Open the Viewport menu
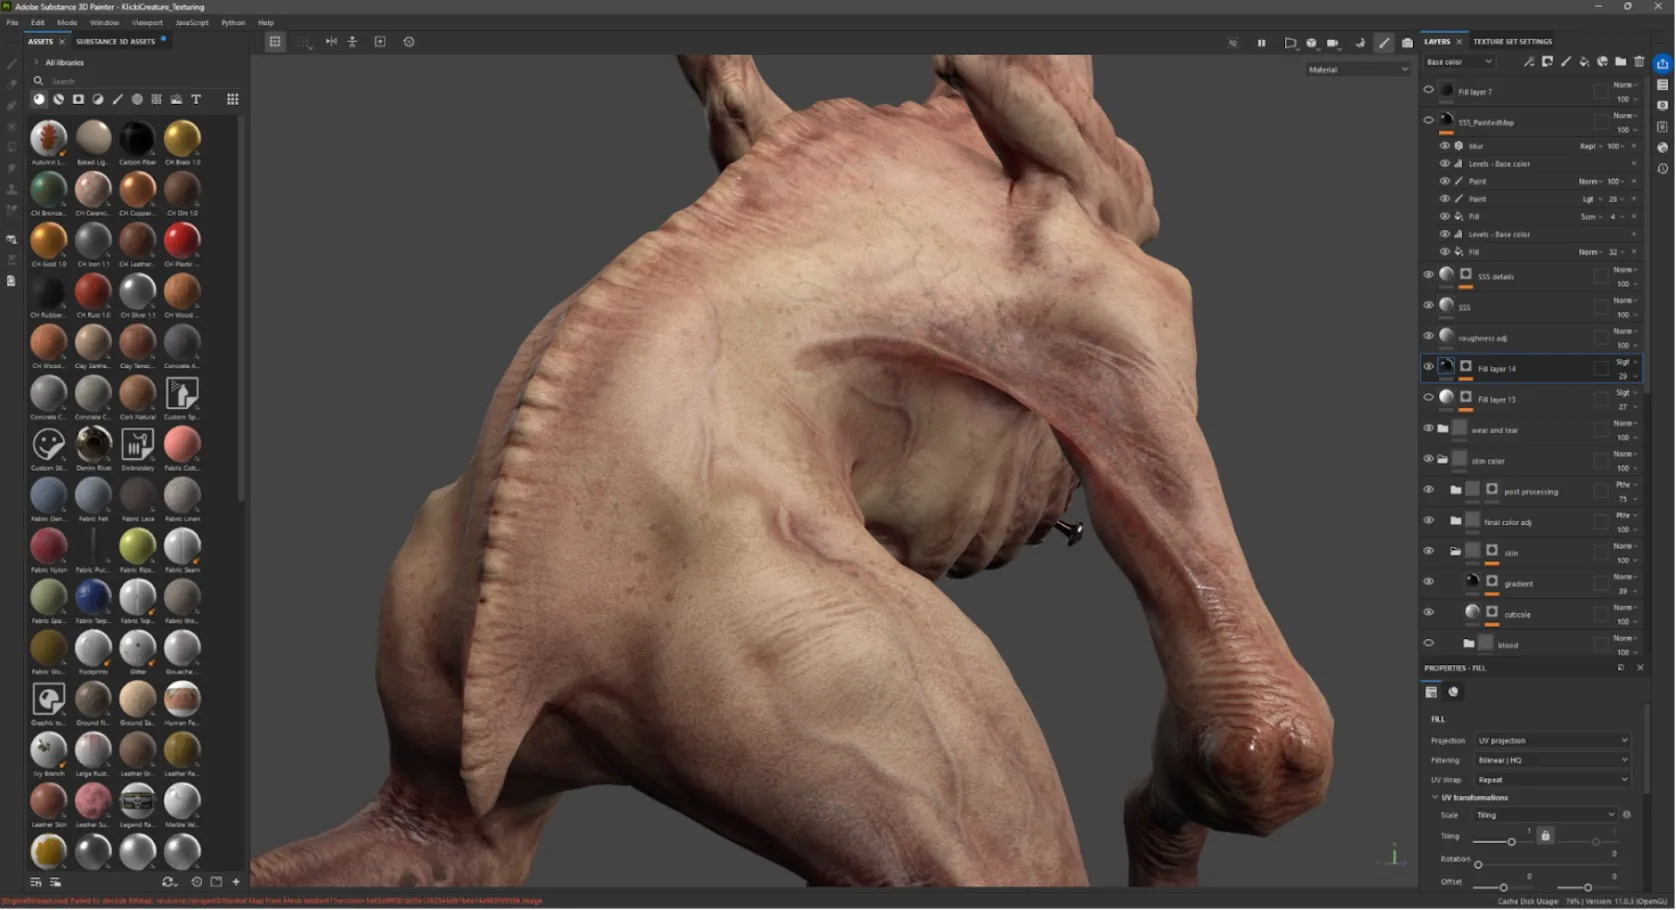This screenshot has width=1676, height=910. pyautogui.click(x=147, y=22)
